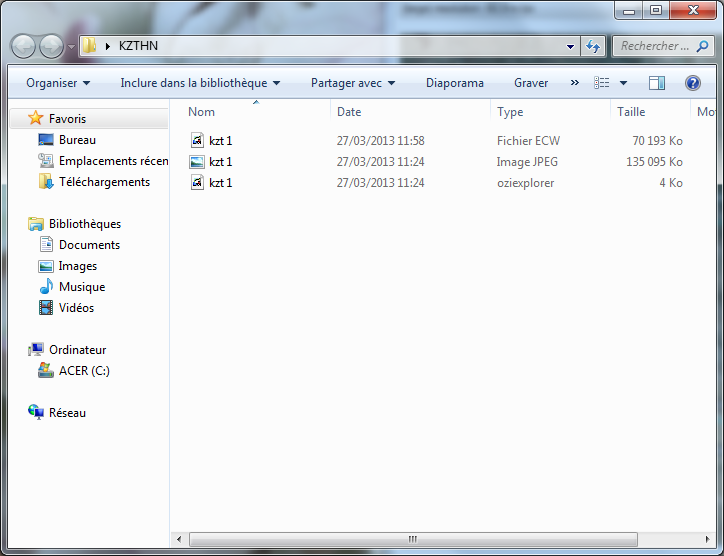Click the Diaporama toolbar button

point(454,83)
